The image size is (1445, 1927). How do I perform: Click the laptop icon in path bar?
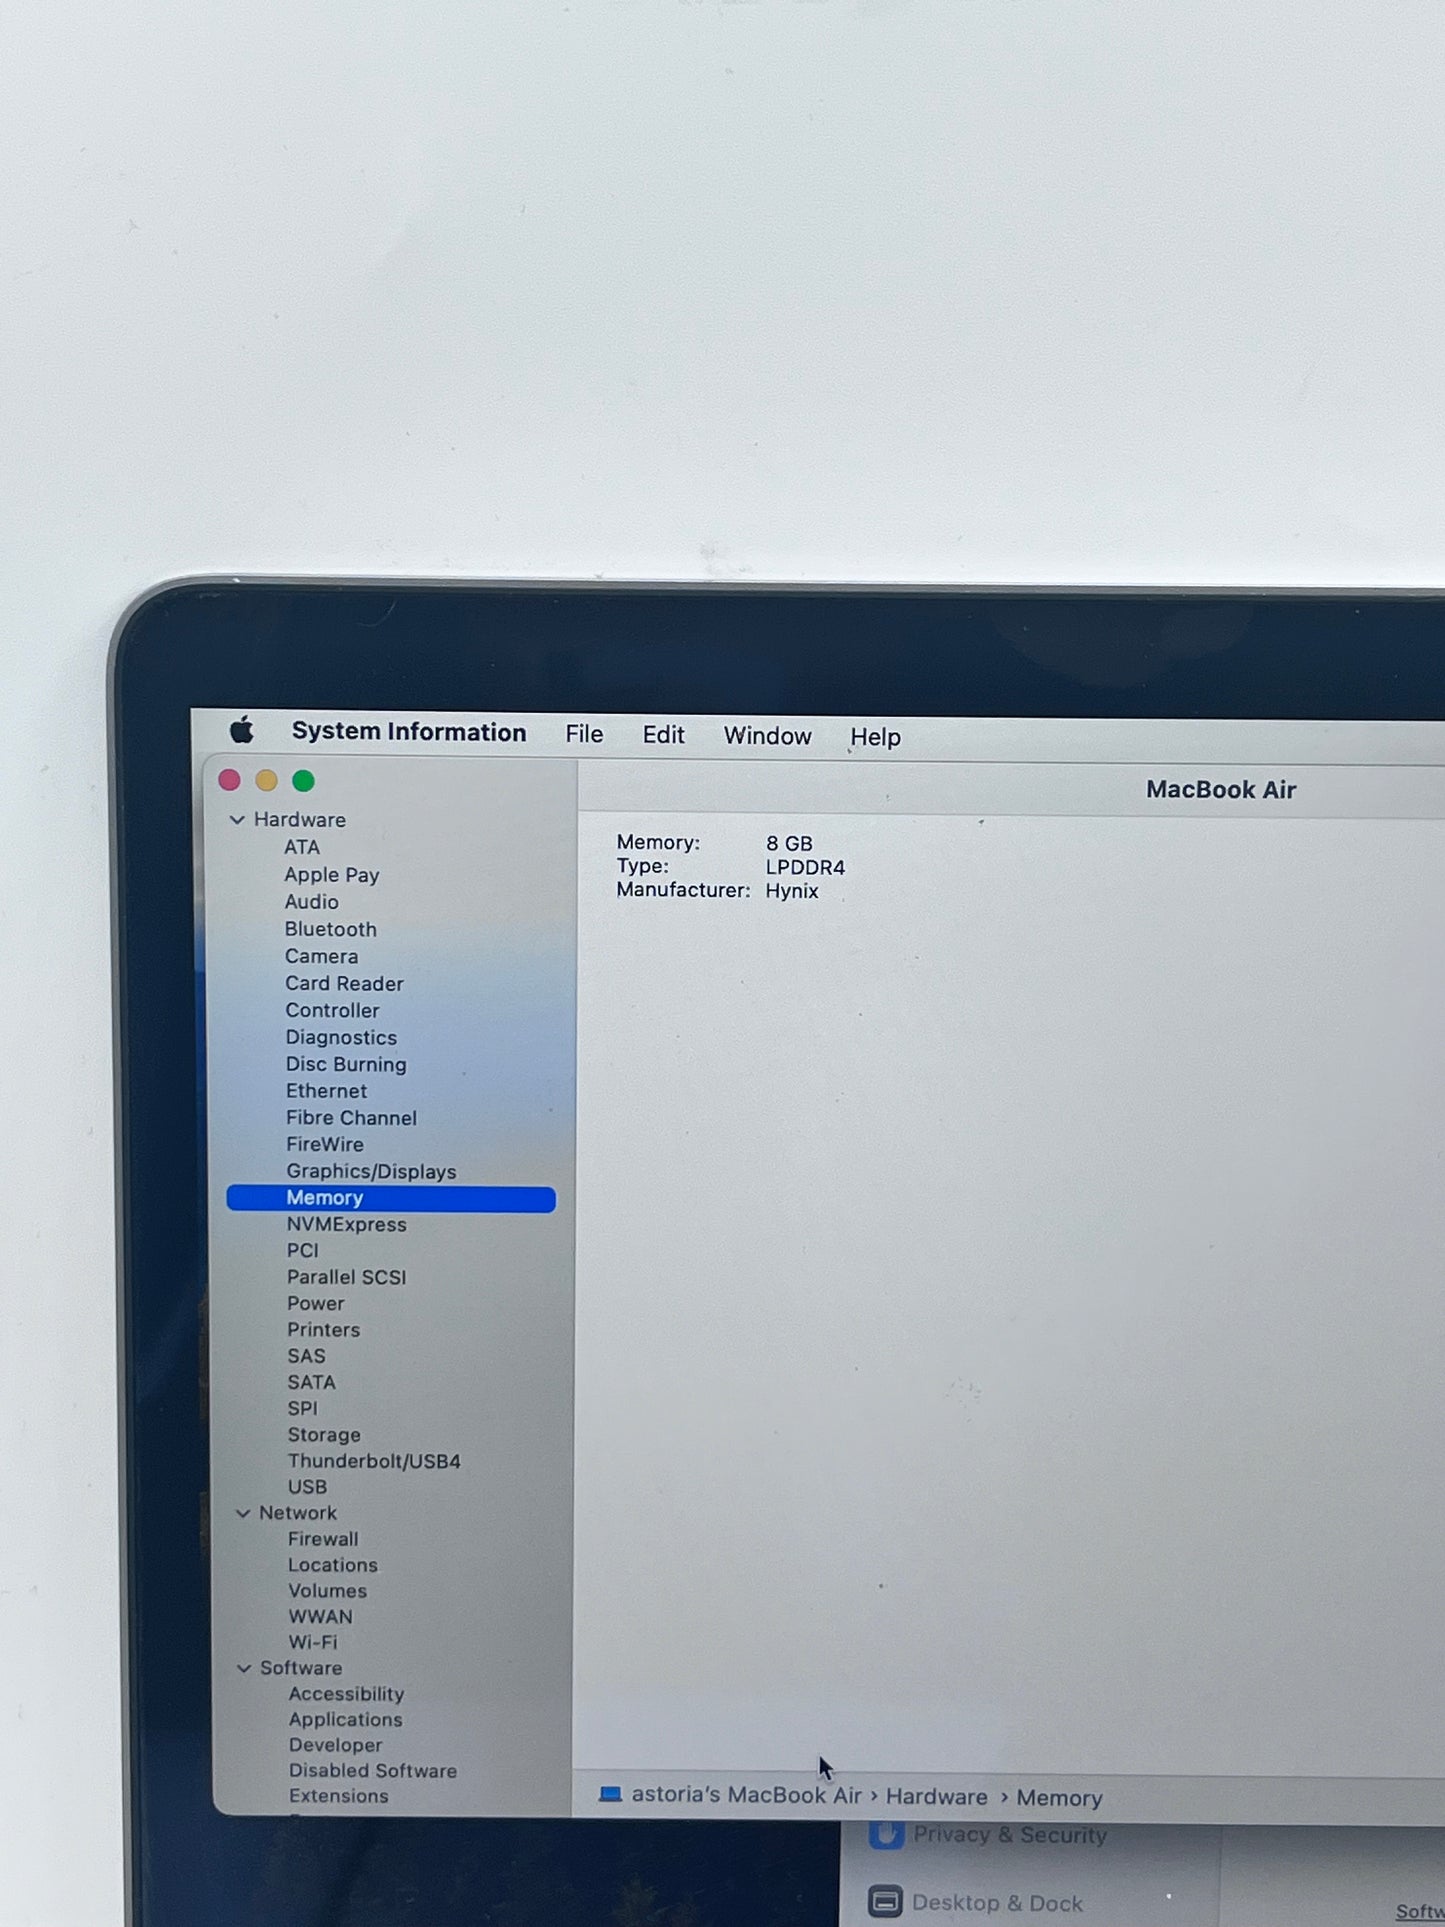(610, 1795)
